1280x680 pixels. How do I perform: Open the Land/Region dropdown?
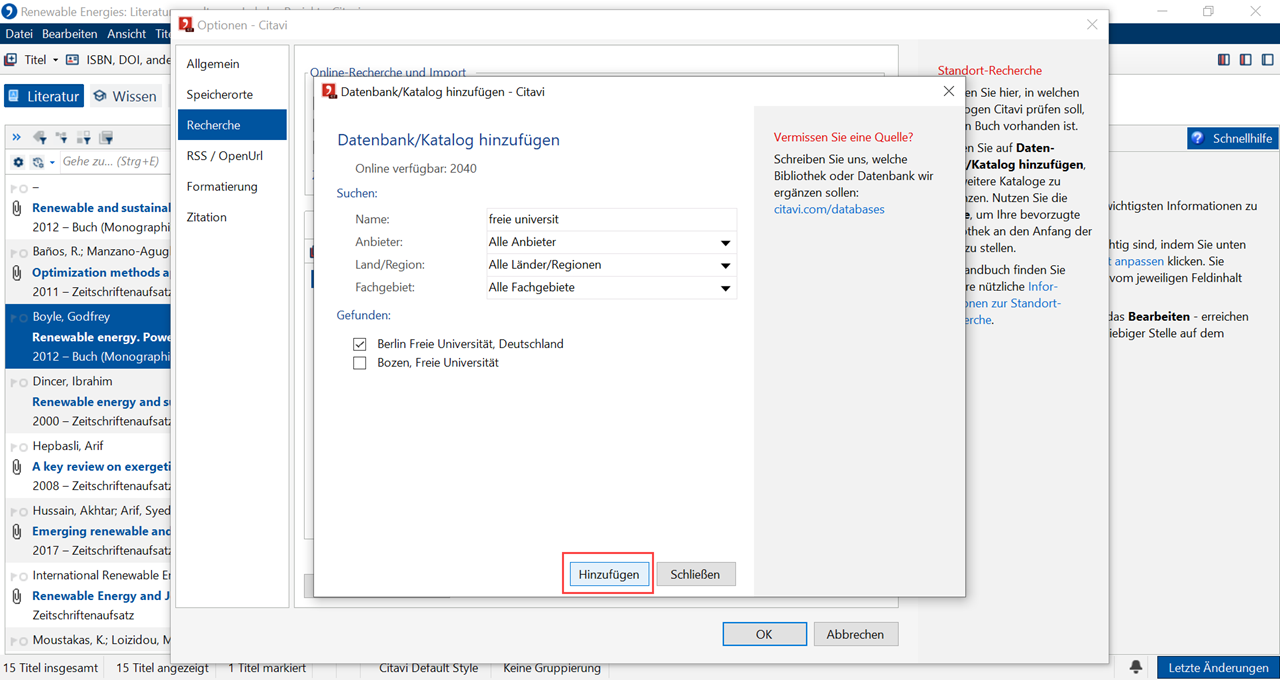pyautogui.click(x=725, y=266)
